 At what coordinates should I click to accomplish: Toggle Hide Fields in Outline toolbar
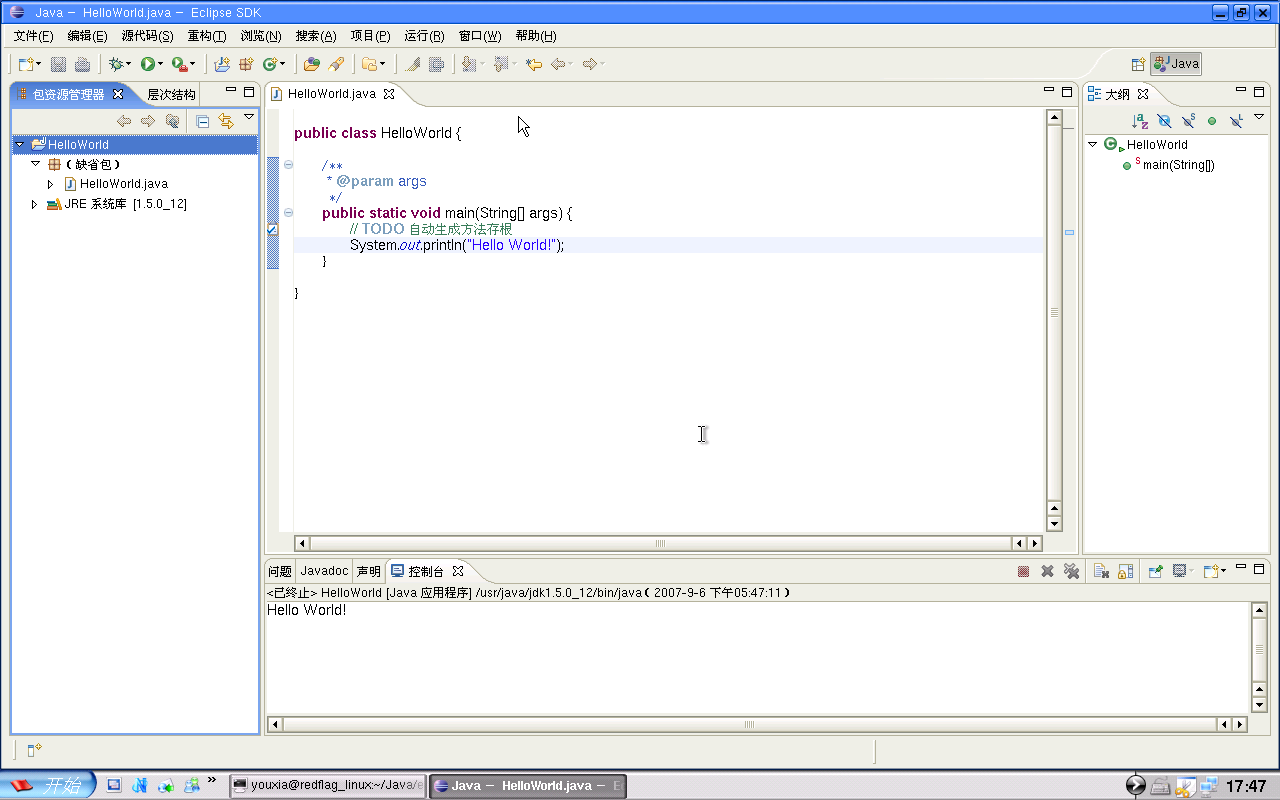(1164, 121)
